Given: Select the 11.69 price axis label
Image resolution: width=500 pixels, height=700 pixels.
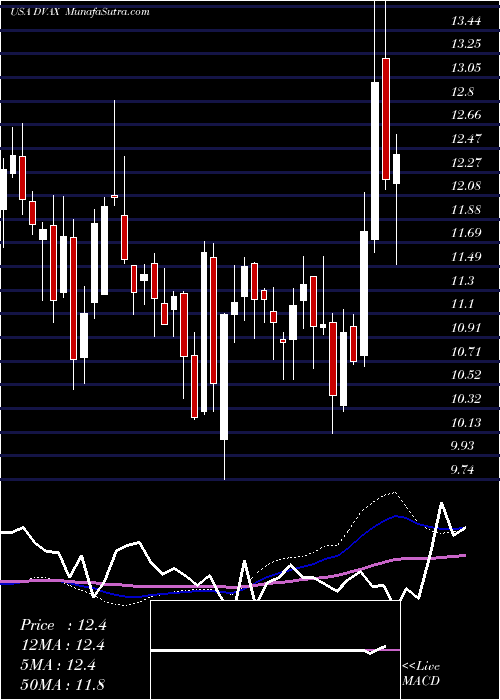Looking at the screenshot, I should coord(467,233).
